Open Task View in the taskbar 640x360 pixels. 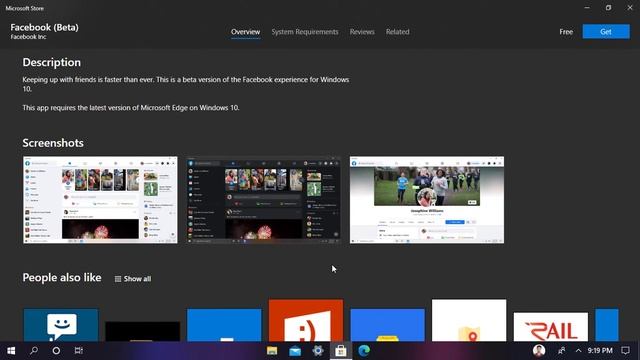coord(79,351)
